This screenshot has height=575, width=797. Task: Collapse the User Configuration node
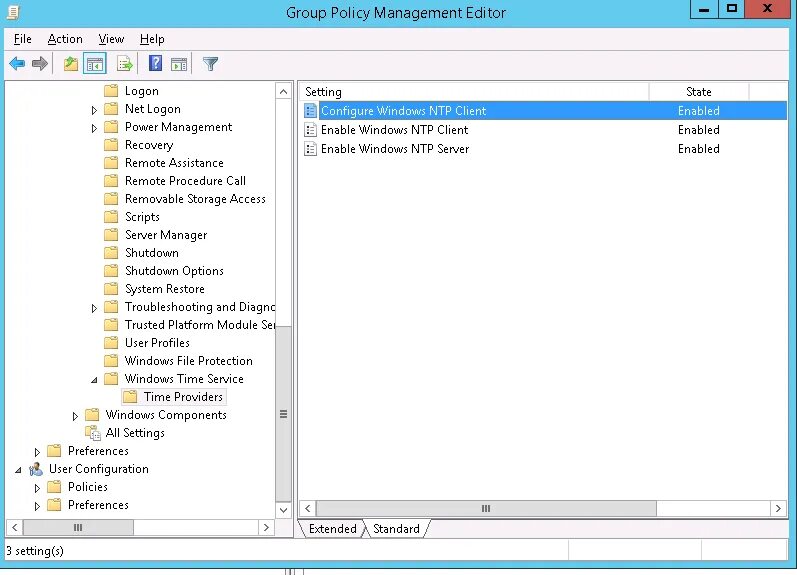click(18, 470)
